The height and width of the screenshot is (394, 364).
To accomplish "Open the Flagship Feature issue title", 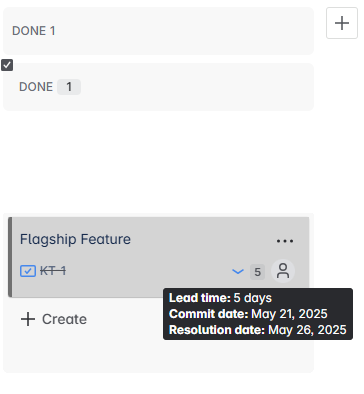I will [75, 239].
